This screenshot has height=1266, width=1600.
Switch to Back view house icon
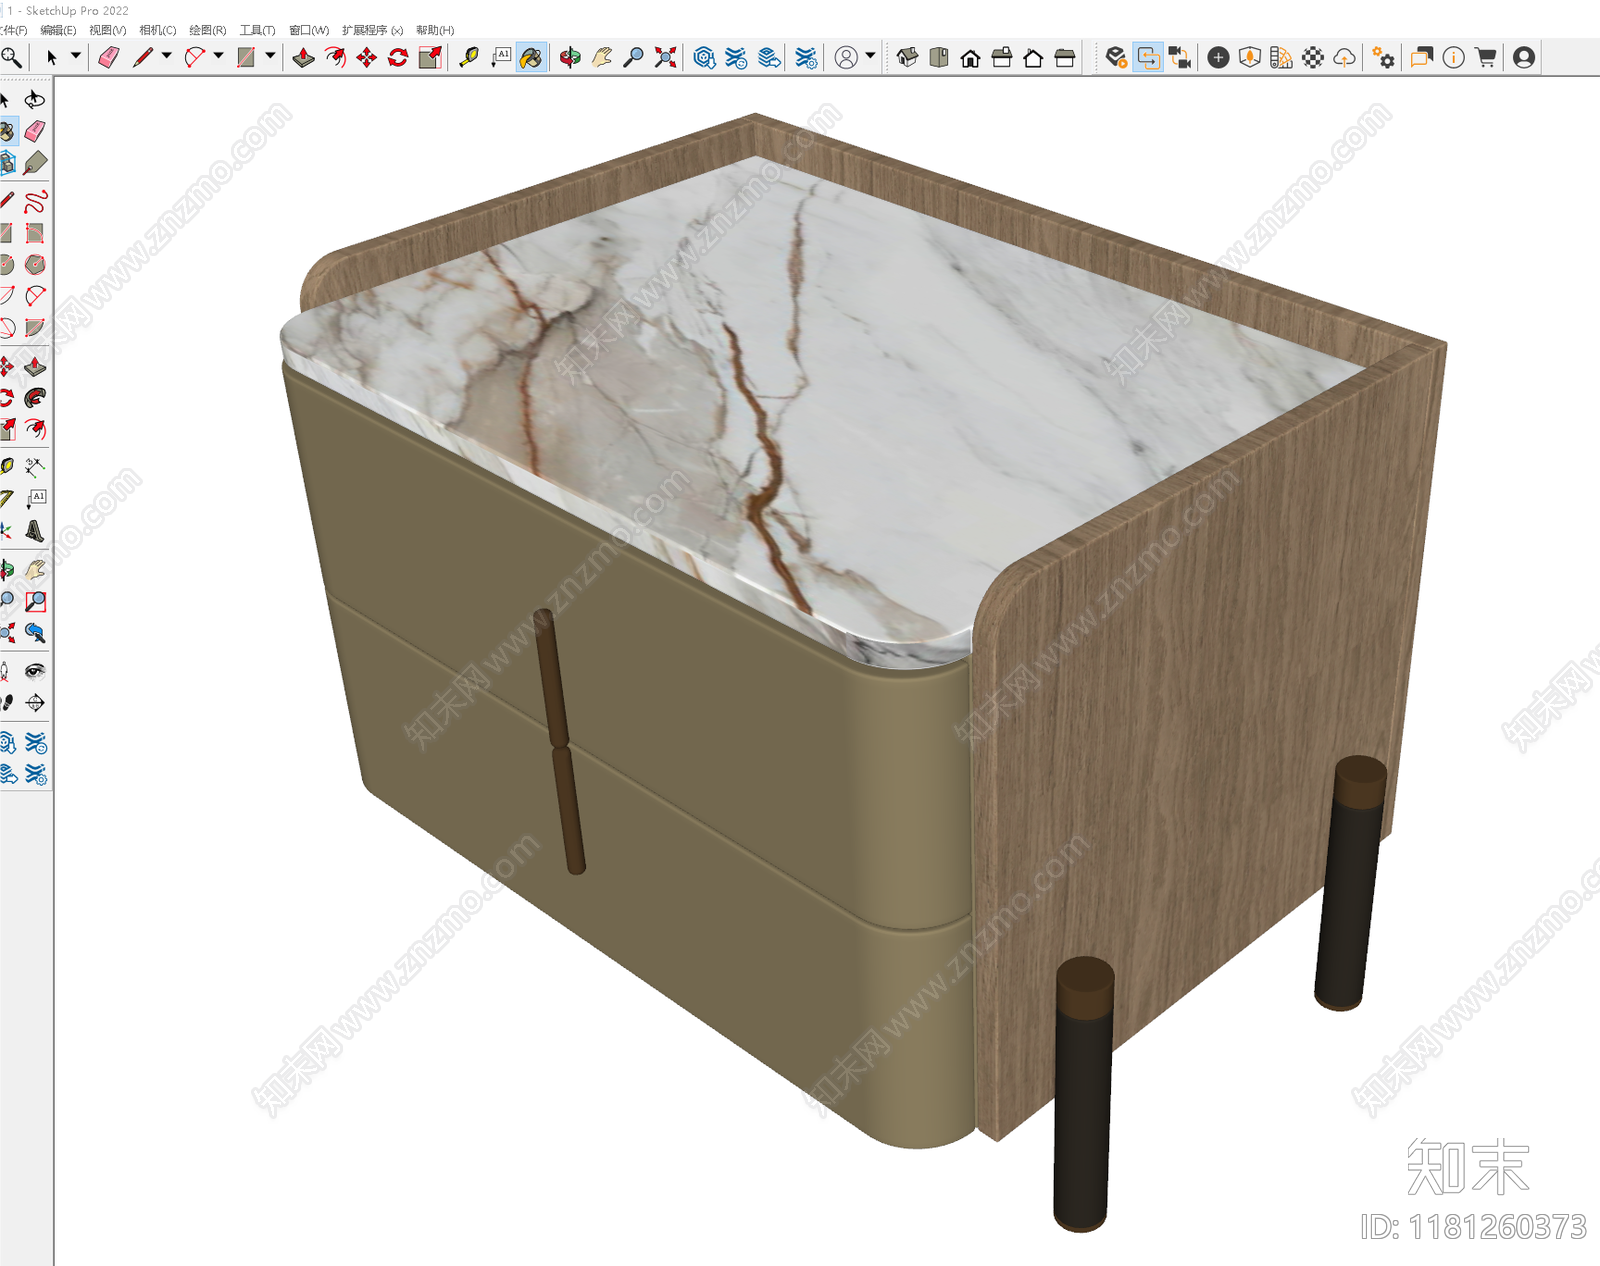click(1033, 58)
